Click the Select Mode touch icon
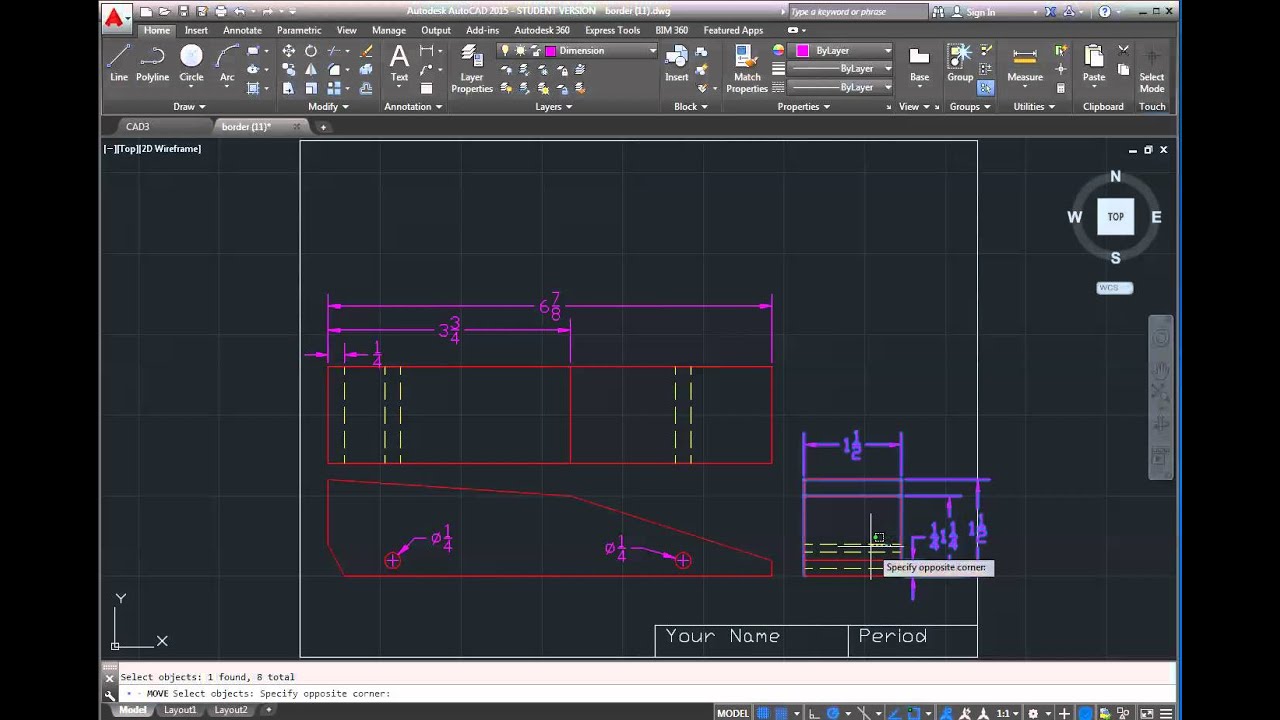The height and width of the screenshot is (720, 1280). 1152,68
